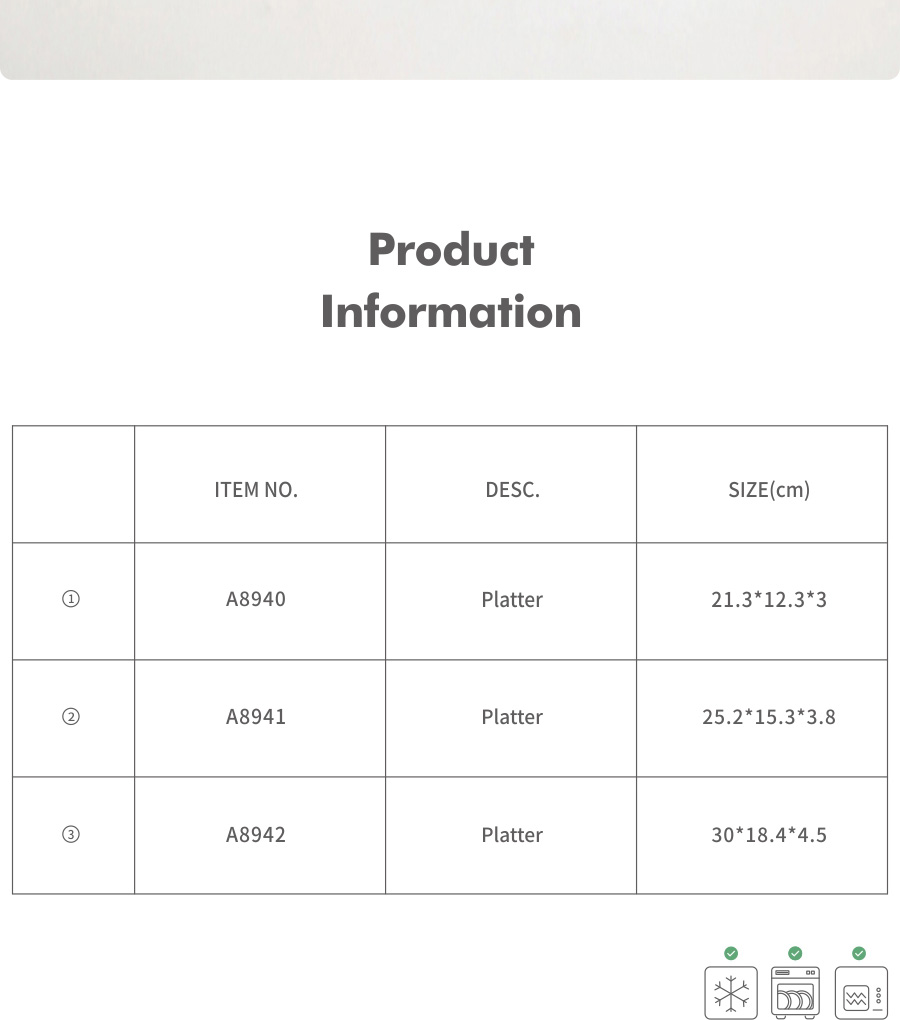Click item number A8942
Screen dimensions: 900x1020
coord(256,835)
